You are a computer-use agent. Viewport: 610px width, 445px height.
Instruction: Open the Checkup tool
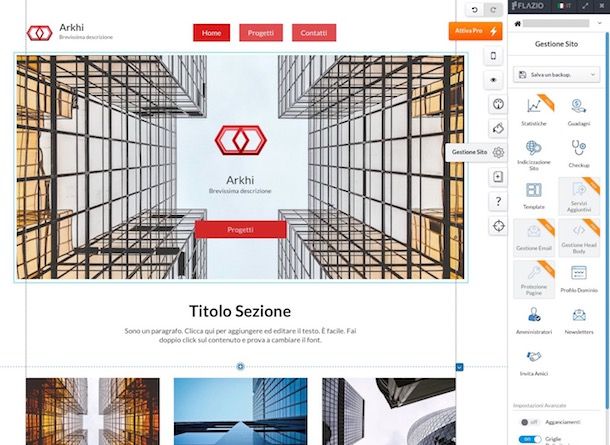pyautogui.click(x=579, y=154)
